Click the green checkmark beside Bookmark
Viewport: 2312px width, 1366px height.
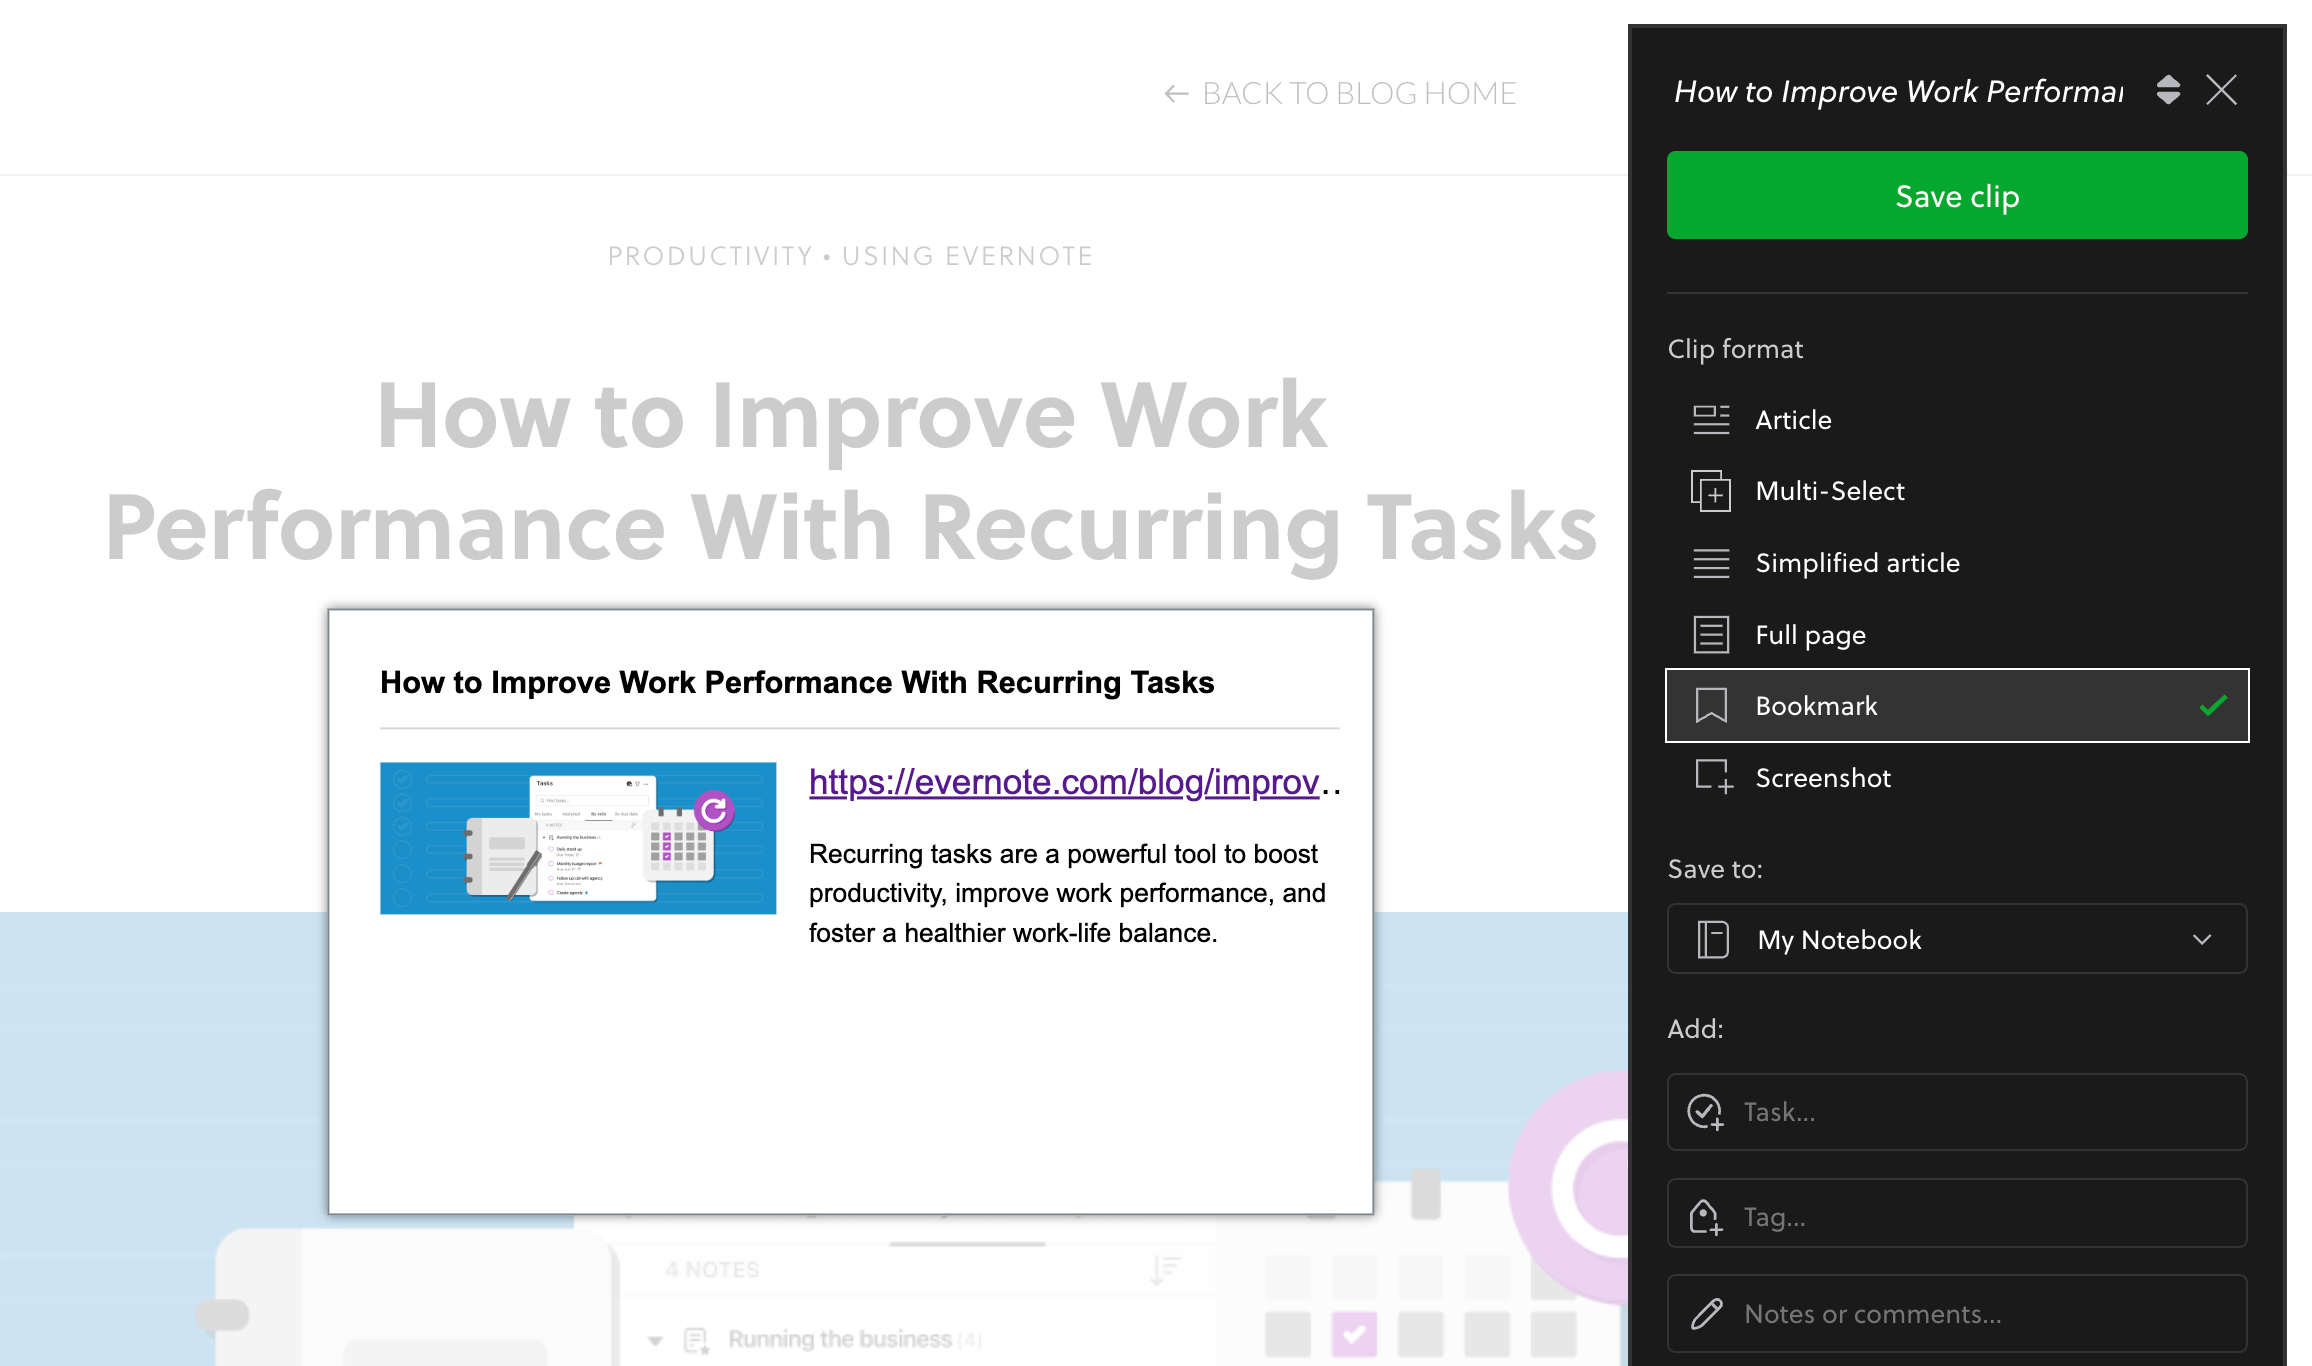point(2213,706)
